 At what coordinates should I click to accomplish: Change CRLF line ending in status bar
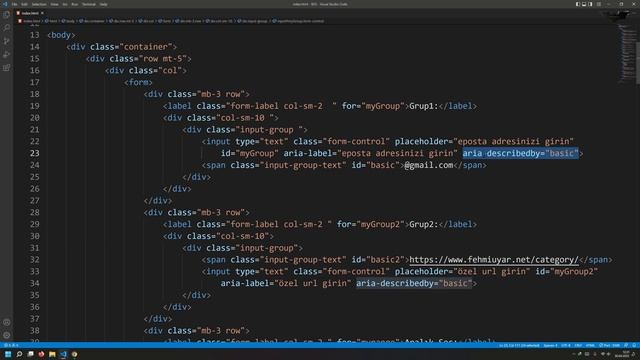pos(578,345)
